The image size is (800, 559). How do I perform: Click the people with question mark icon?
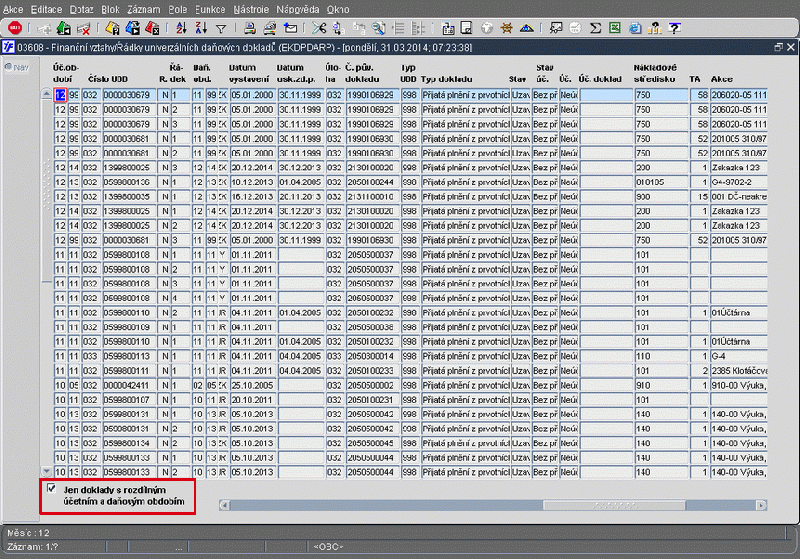click(655, 28)
